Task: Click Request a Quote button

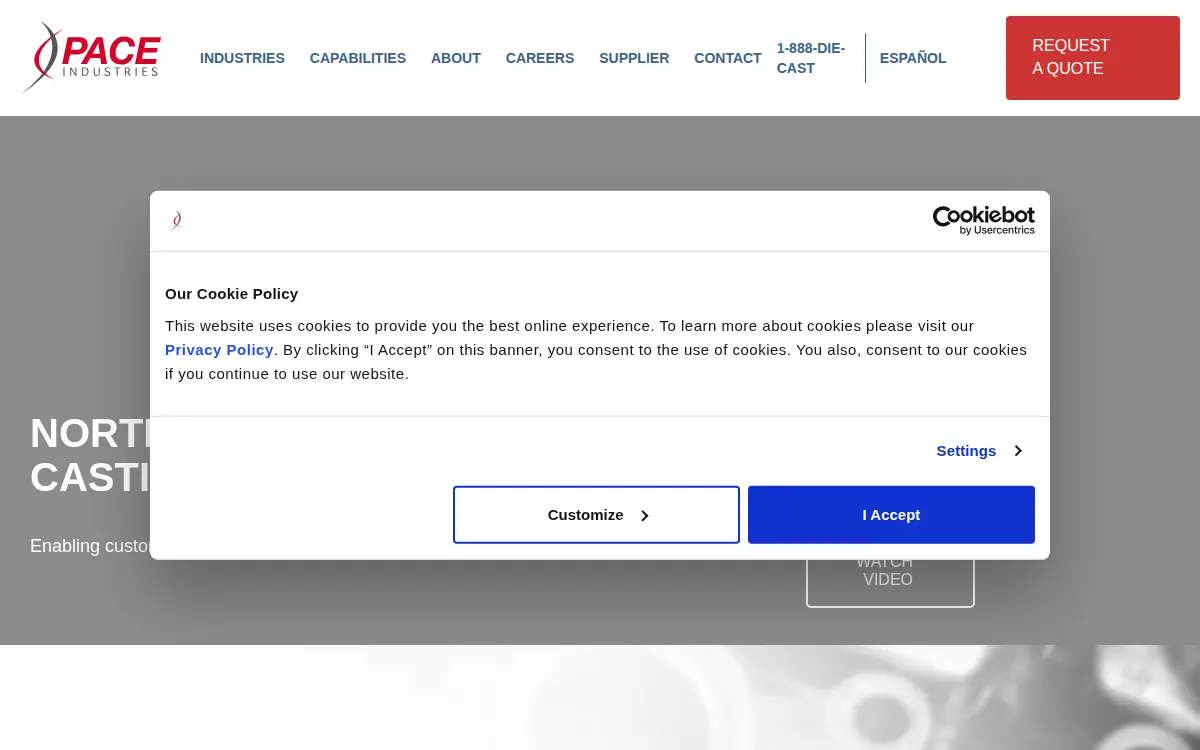Action: point(1093,58)
